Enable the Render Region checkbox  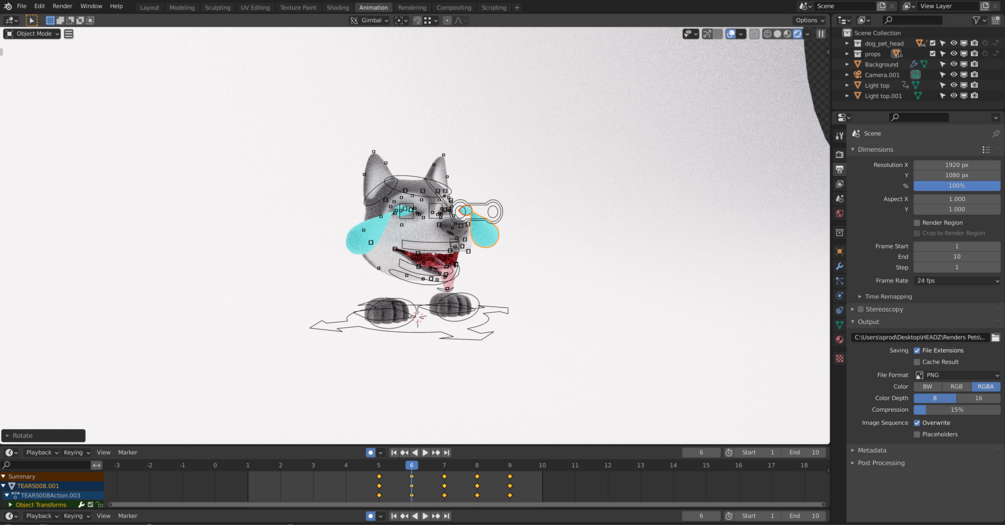click(x=917, y=222)
